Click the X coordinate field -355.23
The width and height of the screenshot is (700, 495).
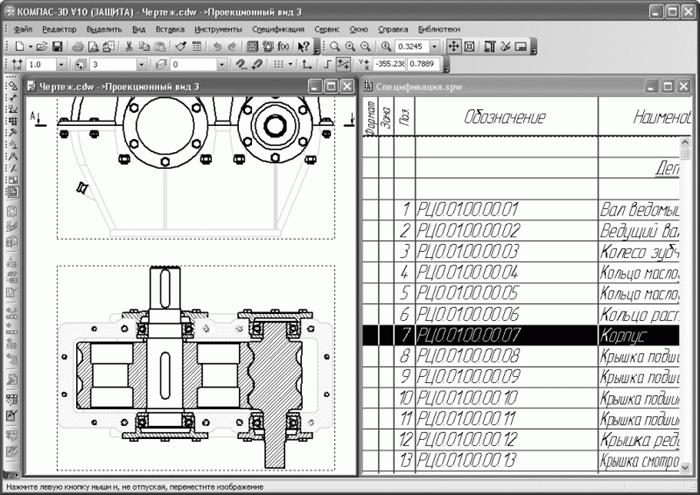tap(390, 64)
